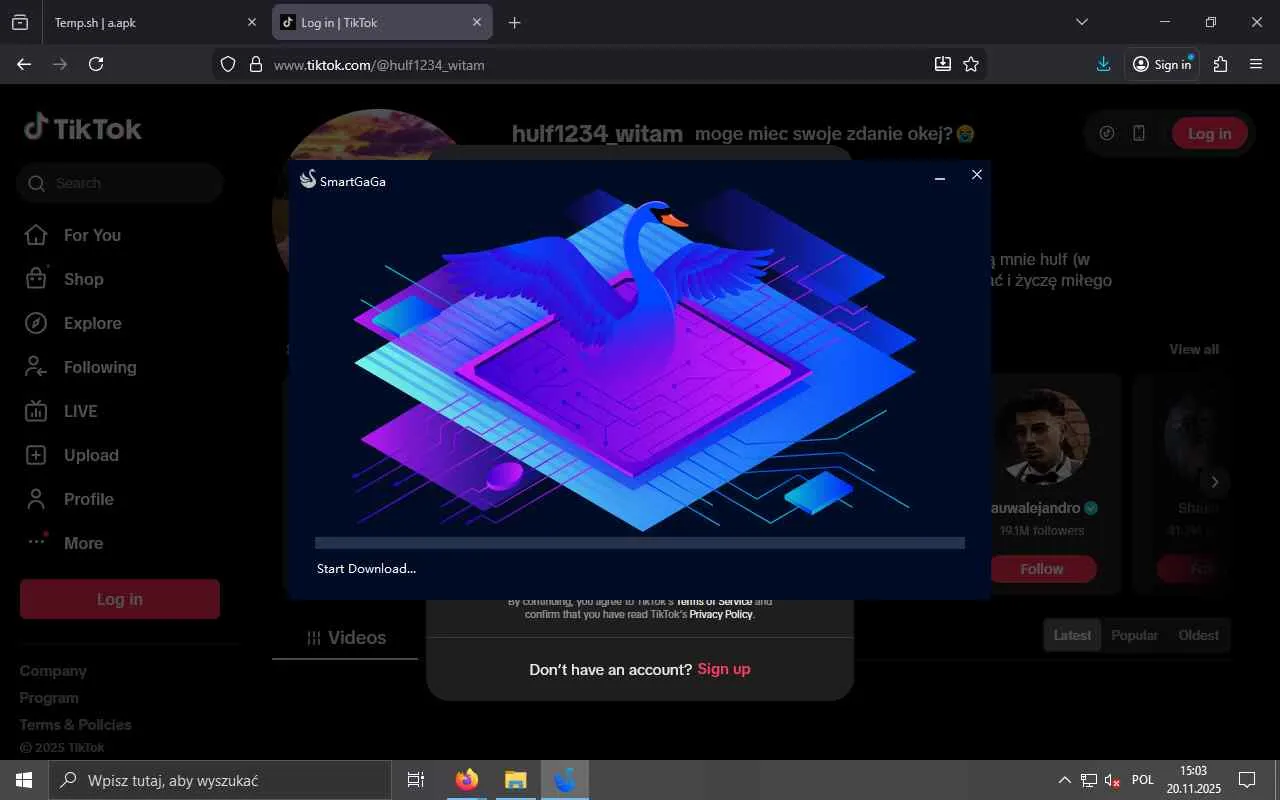Click the Firefox account Sign in button
Screen dimensions: 1280x800
(x=1162, y=64)
